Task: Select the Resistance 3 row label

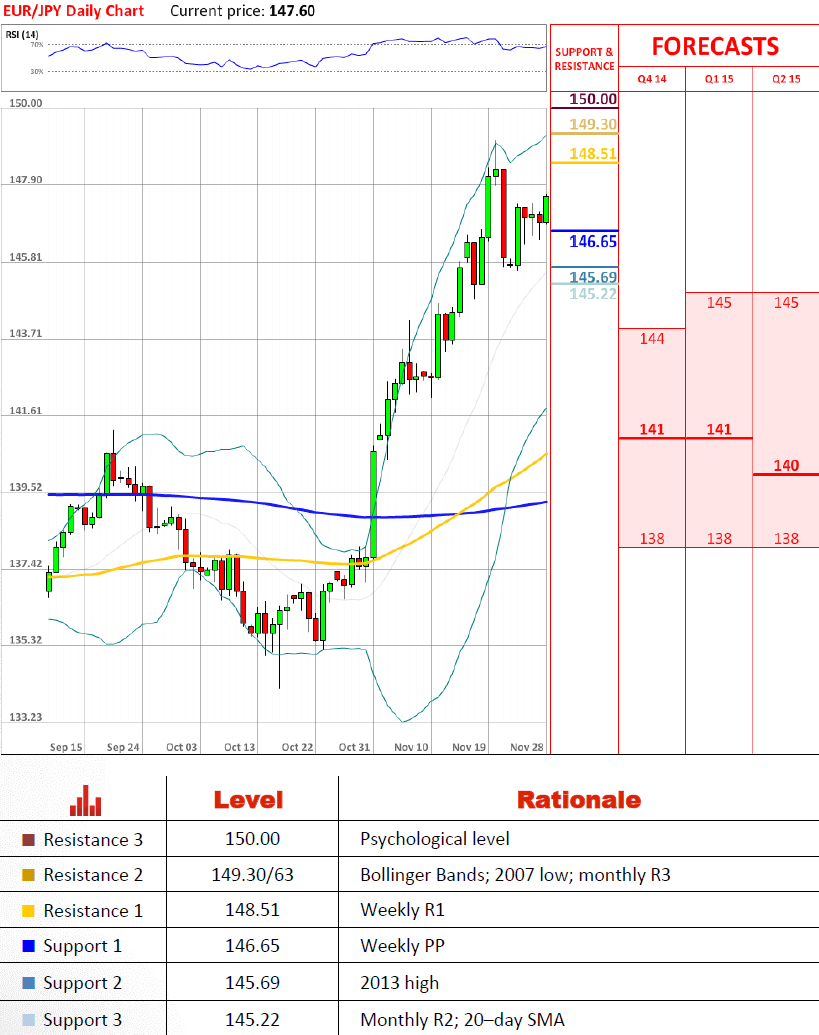Action: point(93,840)
